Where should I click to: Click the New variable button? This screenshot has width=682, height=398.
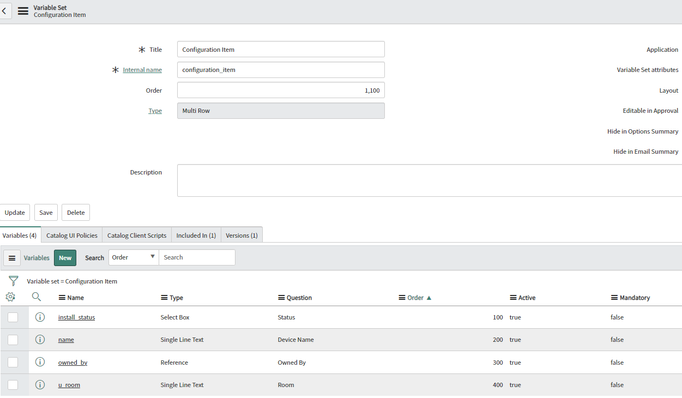pos(65,258)
